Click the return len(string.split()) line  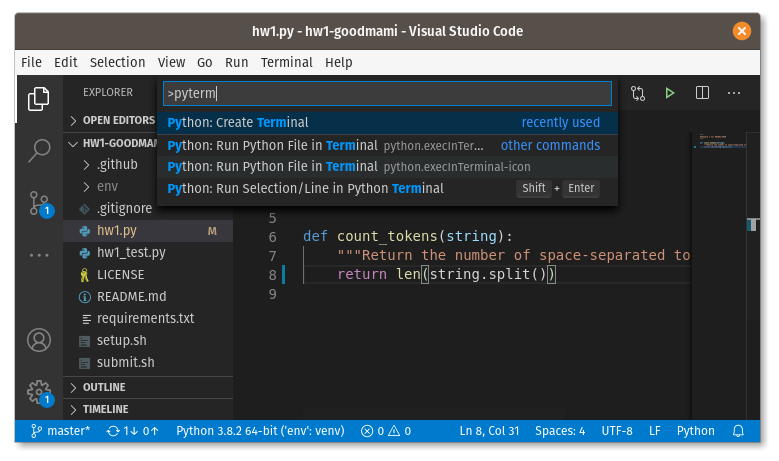(447, 274)
